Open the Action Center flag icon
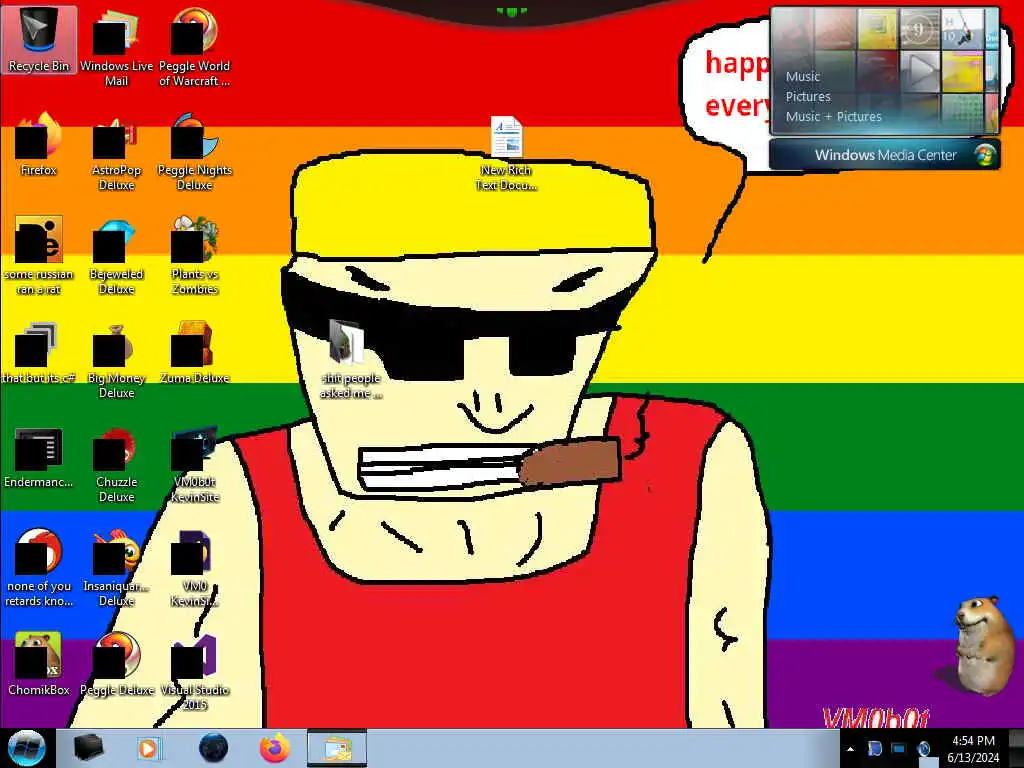Screen dimensions: 1024x768 (874, 748)
